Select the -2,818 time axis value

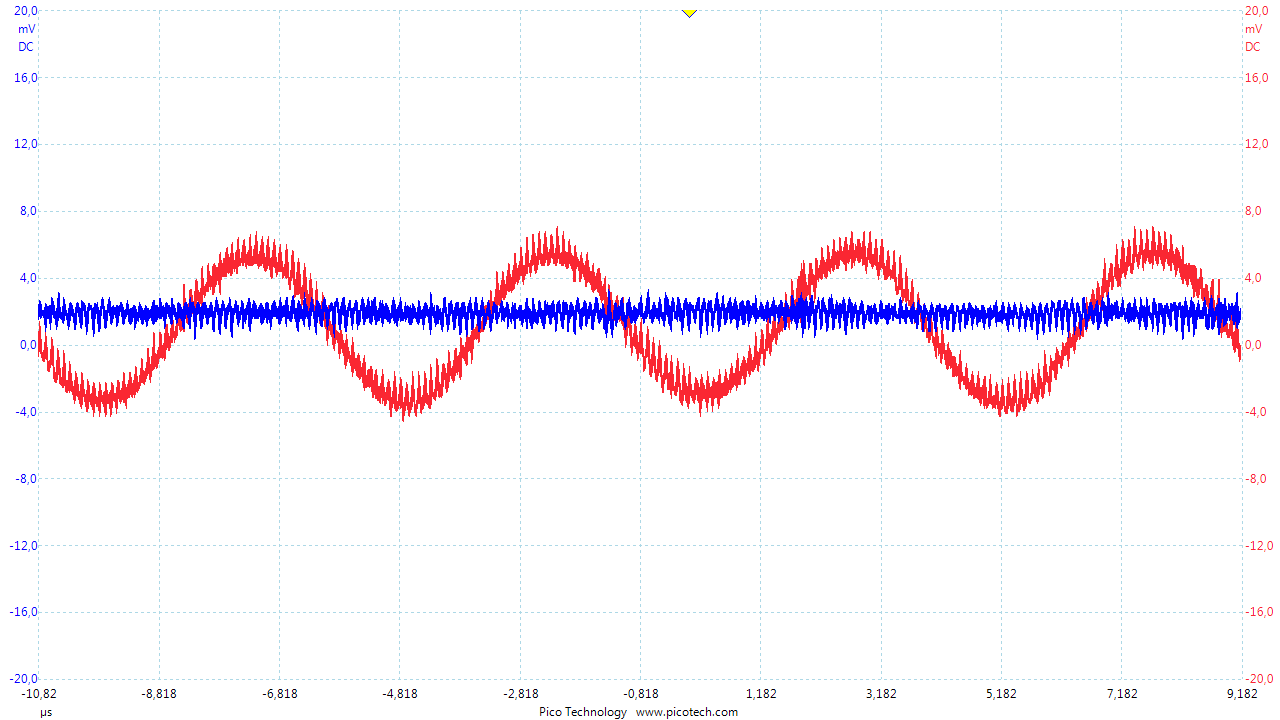point(520,693)
